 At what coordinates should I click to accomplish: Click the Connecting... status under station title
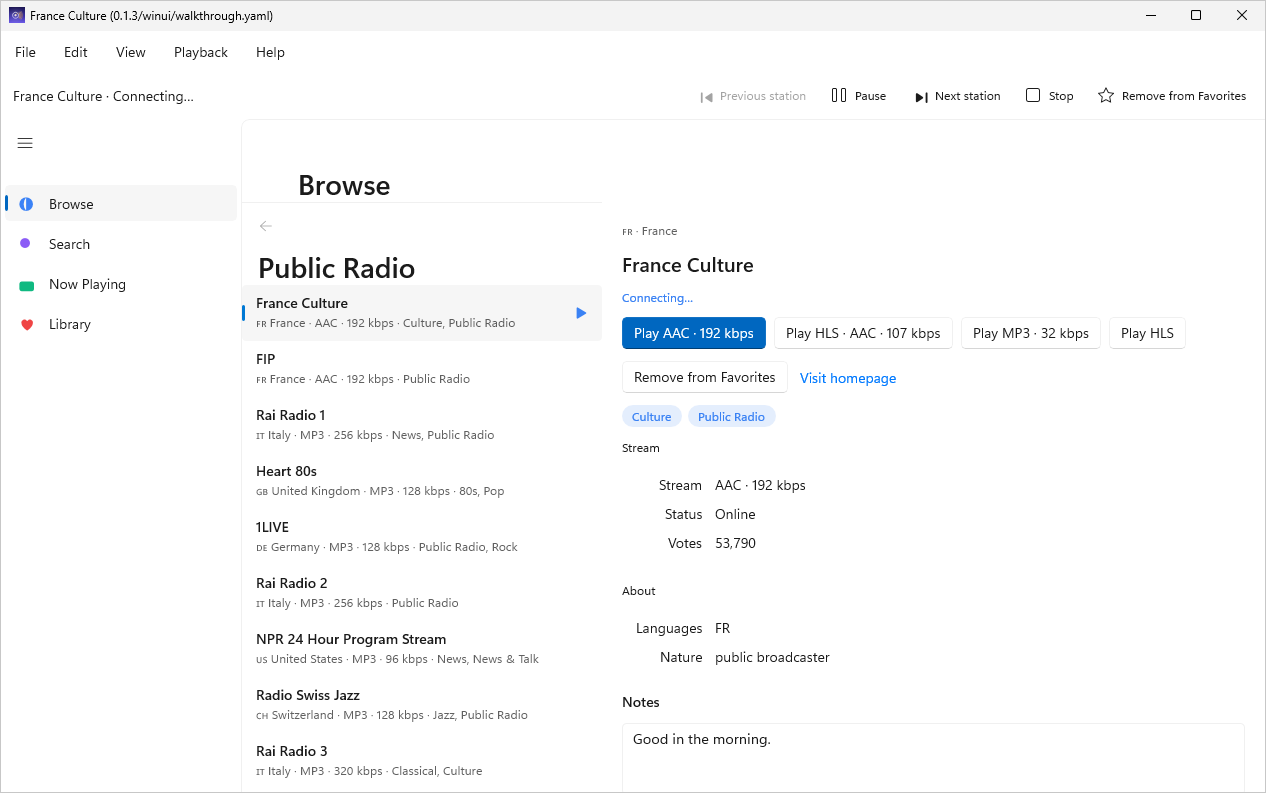(x=657, y=298)
